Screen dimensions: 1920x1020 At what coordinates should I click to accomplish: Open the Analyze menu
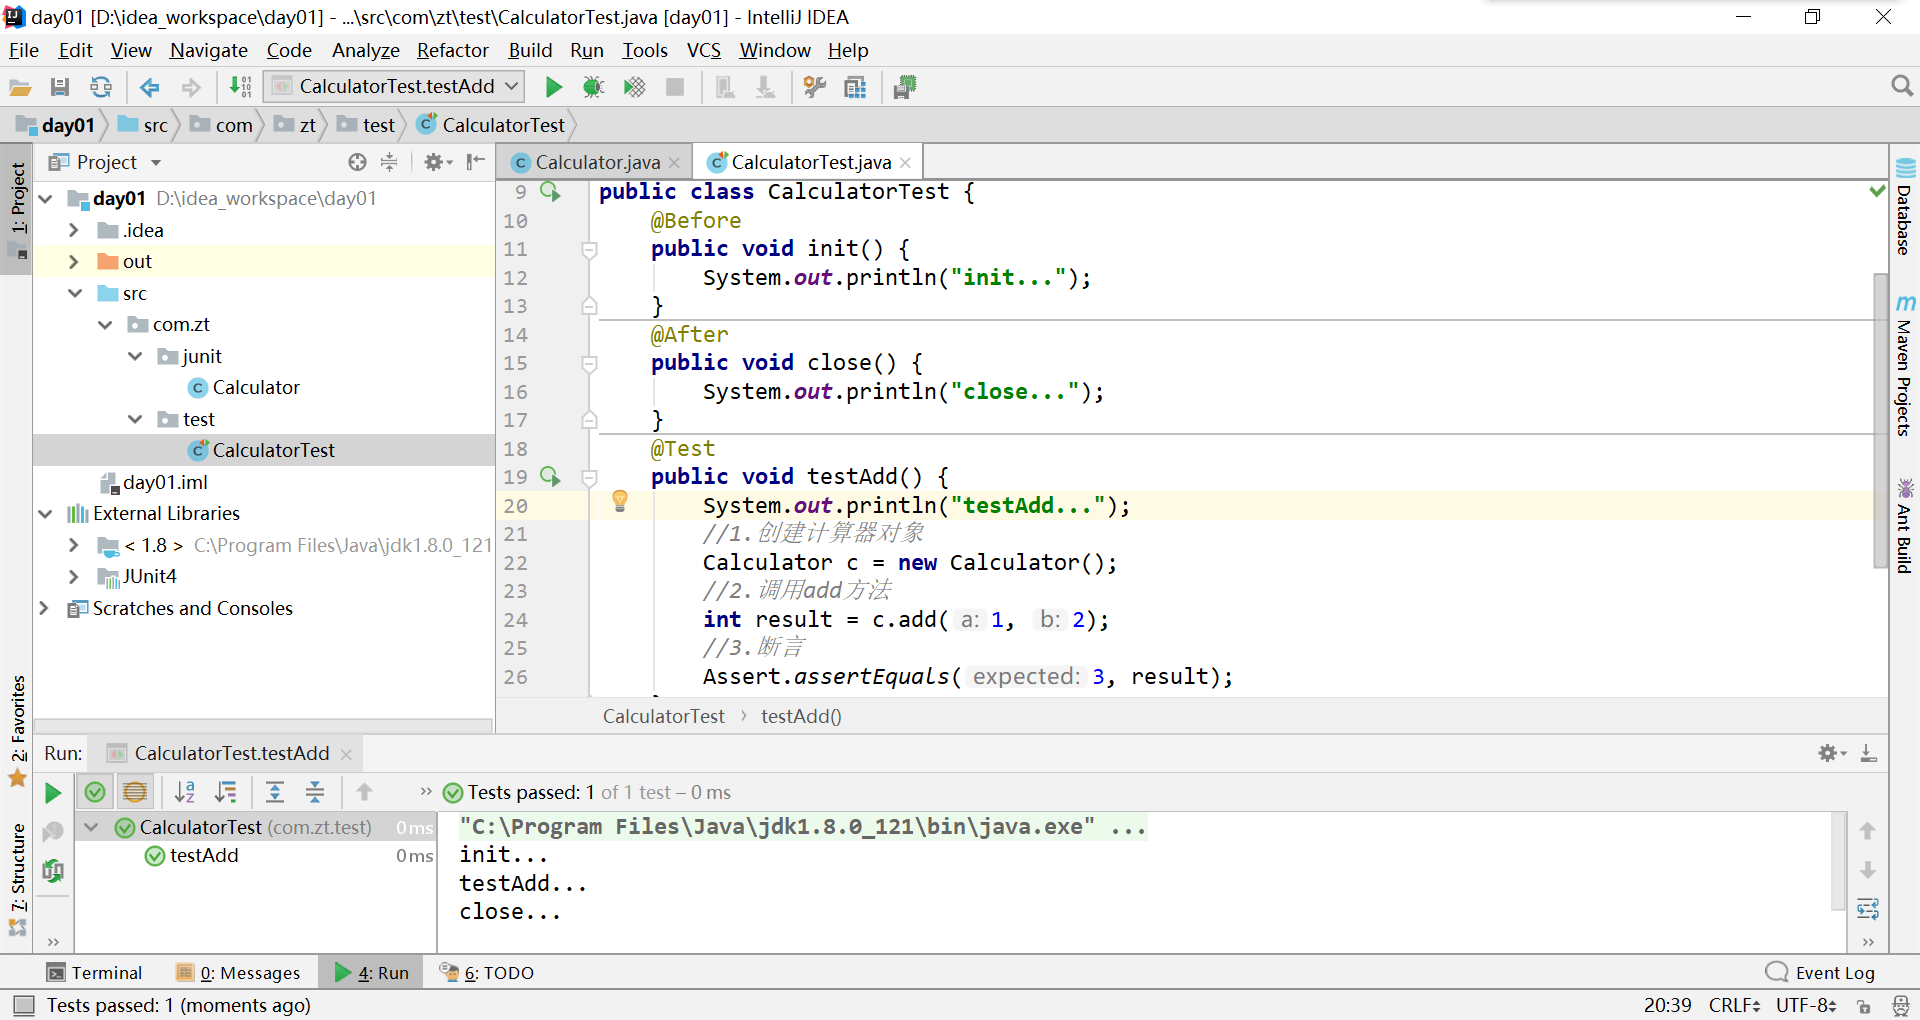(x=365, y=50)
